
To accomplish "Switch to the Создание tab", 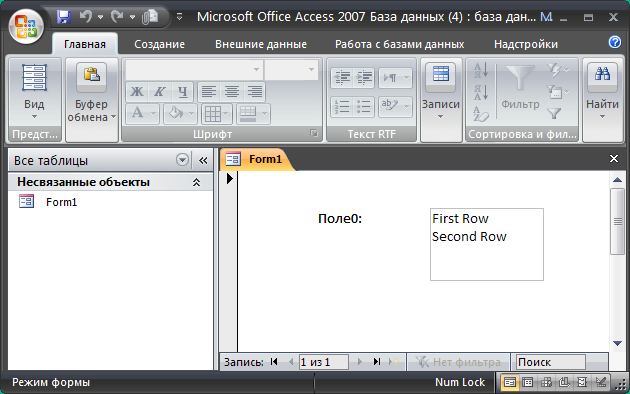I will point(159,44).
